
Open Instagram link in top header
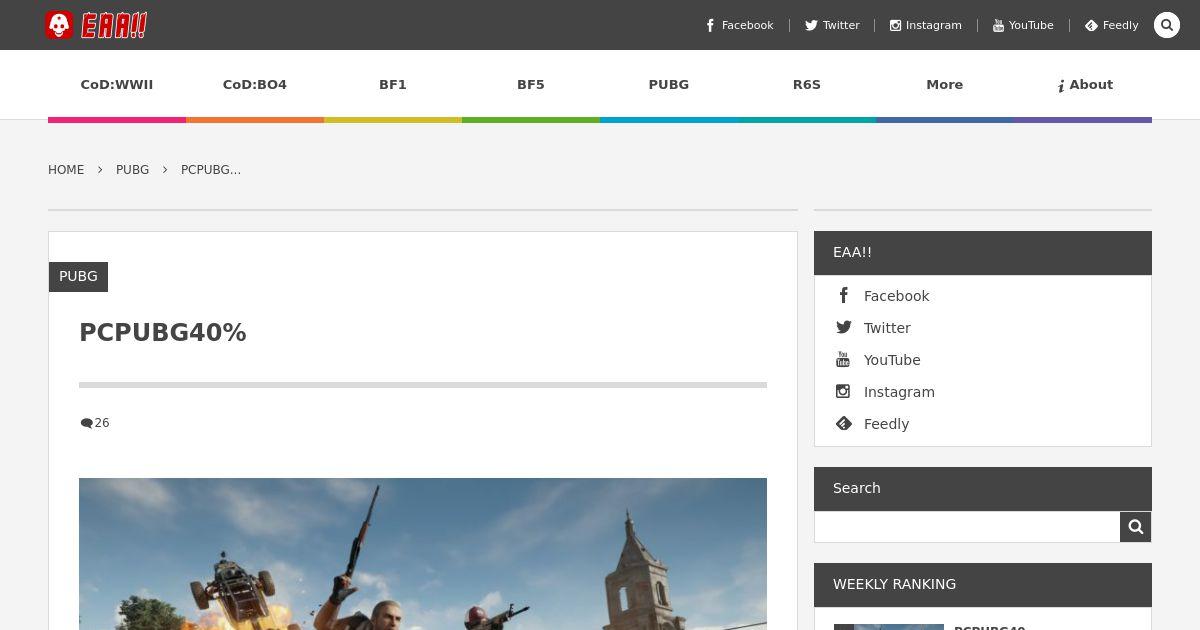point(926,25)
